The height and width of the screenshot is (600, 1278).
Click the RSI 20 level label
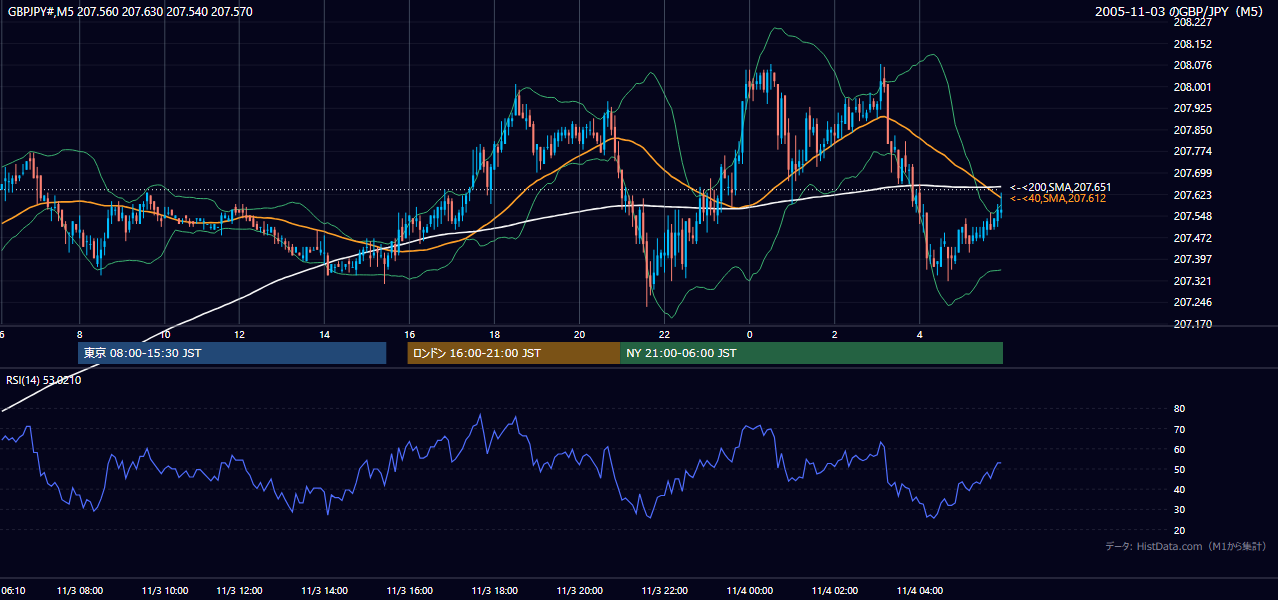[1179, 530]
